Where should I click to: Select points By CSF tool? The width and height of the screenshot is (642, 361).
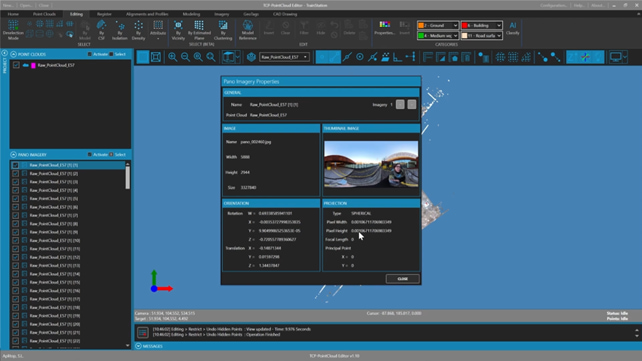(101, 30)
